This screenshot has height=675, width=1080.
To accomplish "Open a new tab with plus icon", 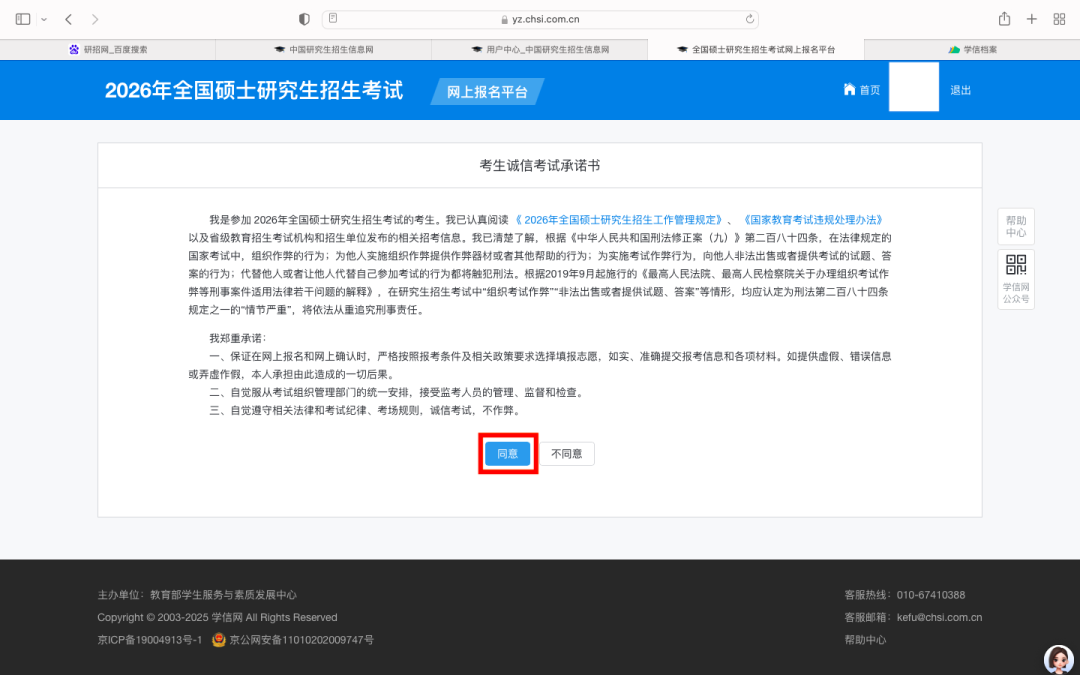I will point(1031,19).
